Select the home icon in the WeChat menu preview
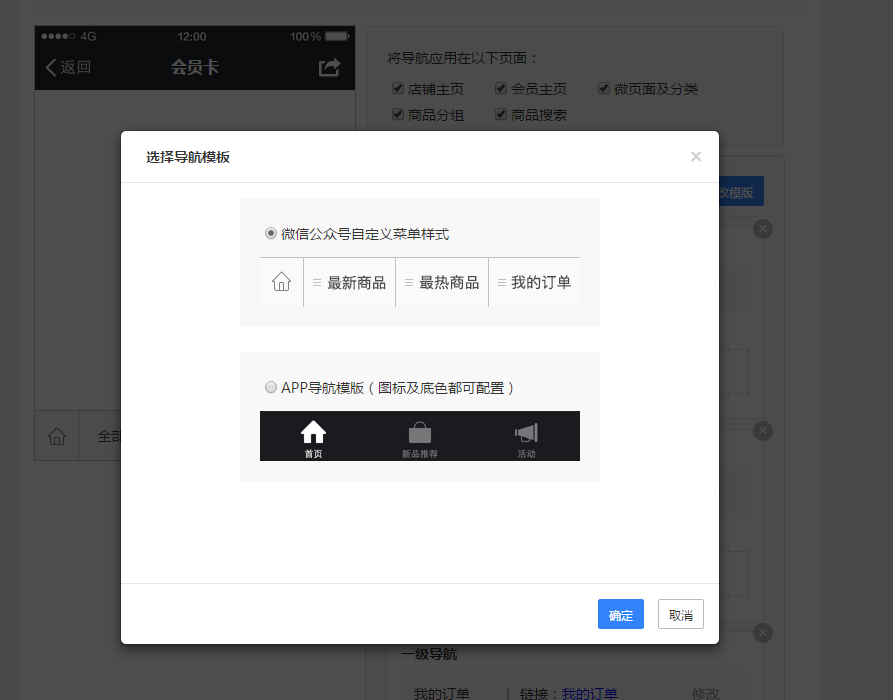Screen dimensions: 893x700 280,282
